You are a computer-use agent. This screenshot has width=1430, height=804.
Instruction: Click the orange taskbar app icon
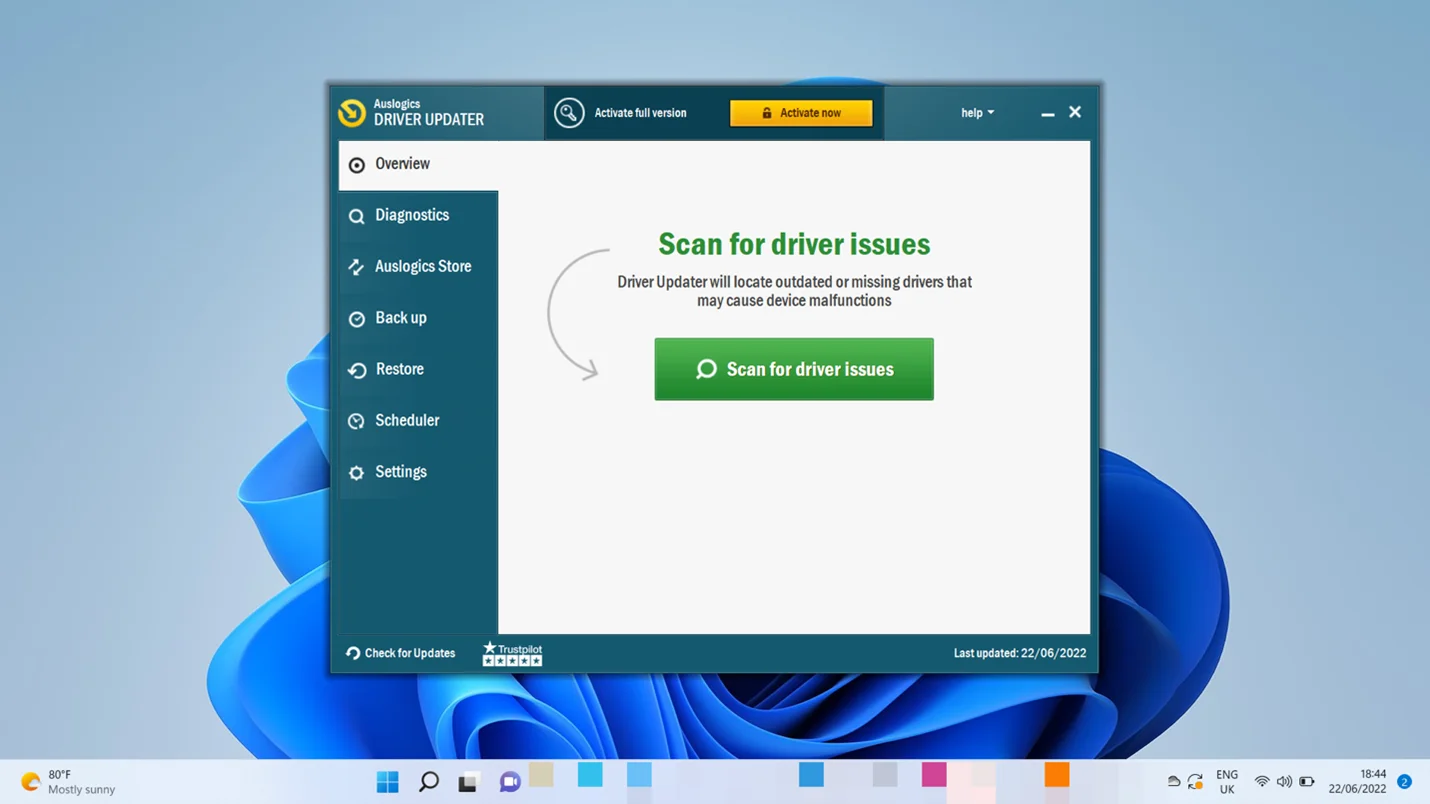point(1057,775)
